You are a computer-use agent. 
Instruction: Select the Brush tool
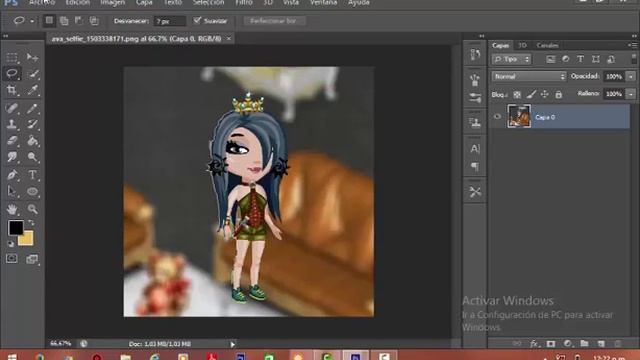click(x=32, y=108)
